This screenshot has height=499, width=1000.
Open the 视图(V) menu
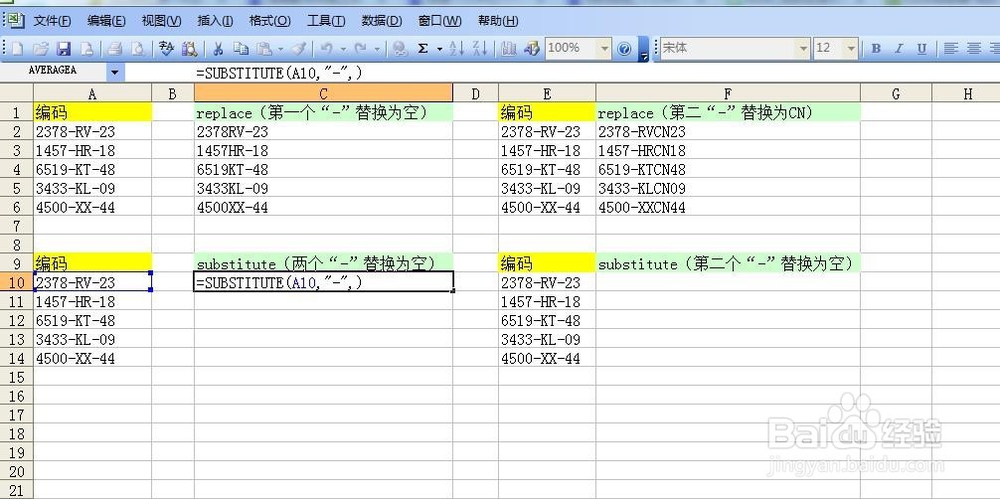[161, 21]
